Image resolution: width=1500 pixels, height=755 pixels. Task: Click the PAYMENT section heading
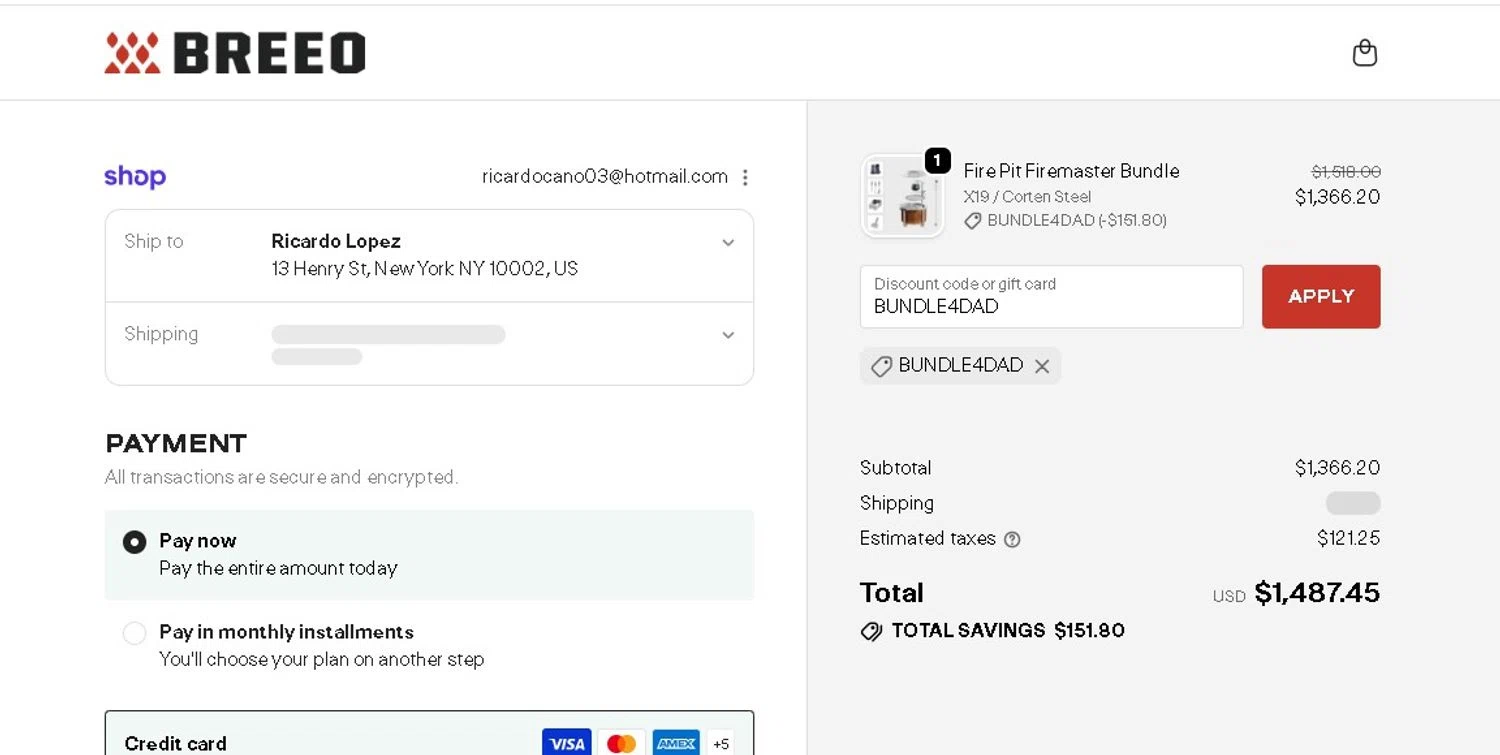[176, 443]
